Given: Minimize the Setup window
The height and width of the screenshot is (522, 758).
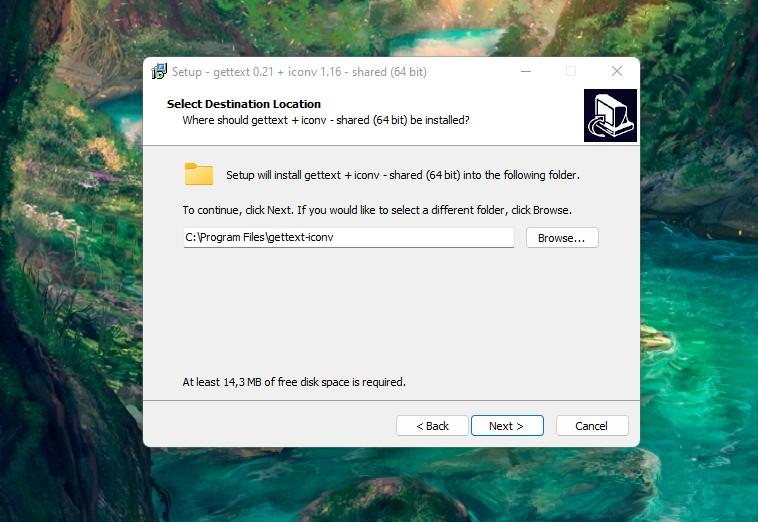Looking at the screenshot, I should (526, 72).
